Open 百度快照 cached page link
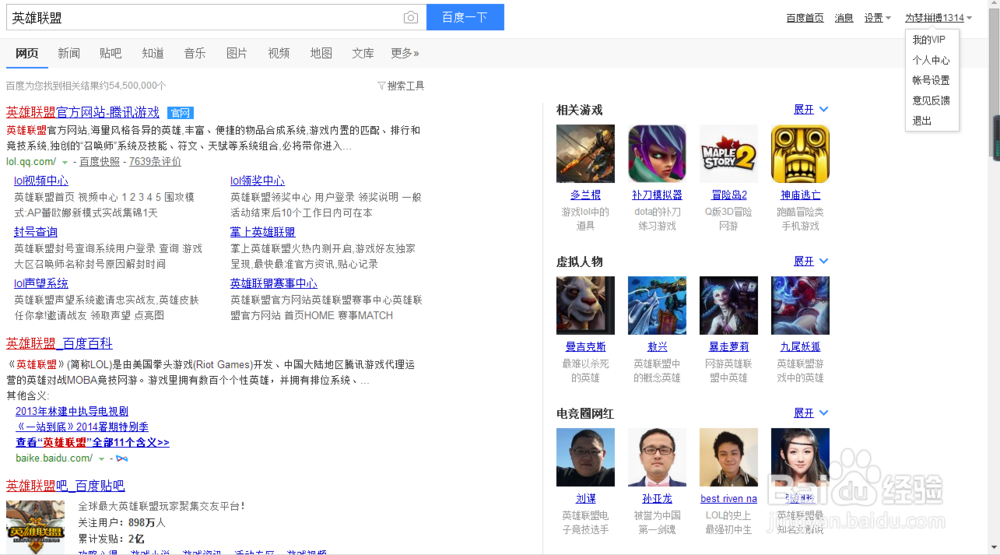Viewport: 1000px width, 555px height. click(x=99, y=162)
